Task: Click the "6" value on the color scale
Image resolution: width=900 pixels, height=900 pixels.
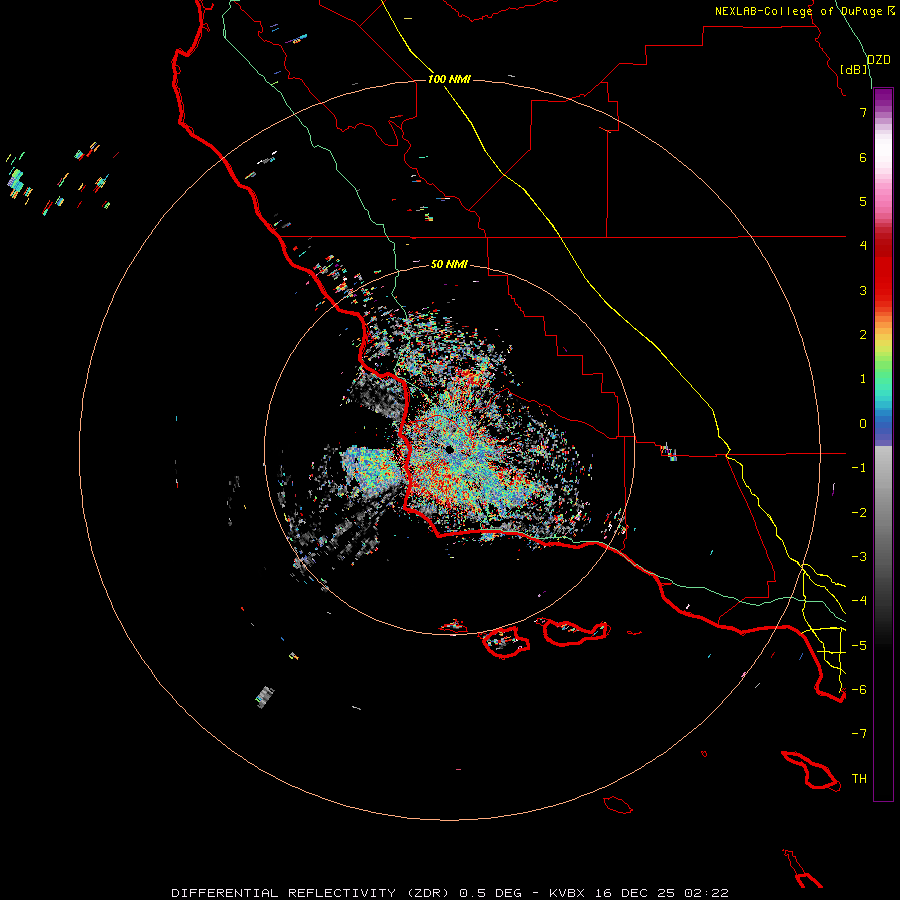Action: click(x=863, y=157)
